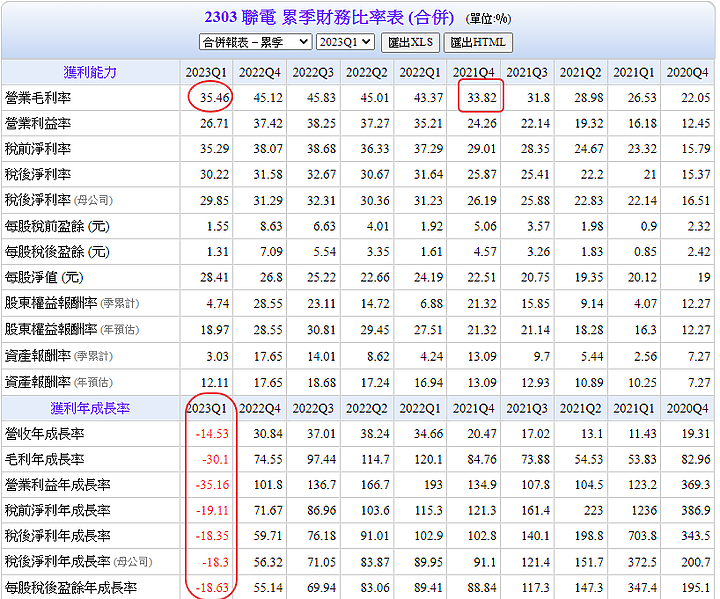Click the 1236 pre-tax growth value for 2021Q1

click(x=645, y=510)
